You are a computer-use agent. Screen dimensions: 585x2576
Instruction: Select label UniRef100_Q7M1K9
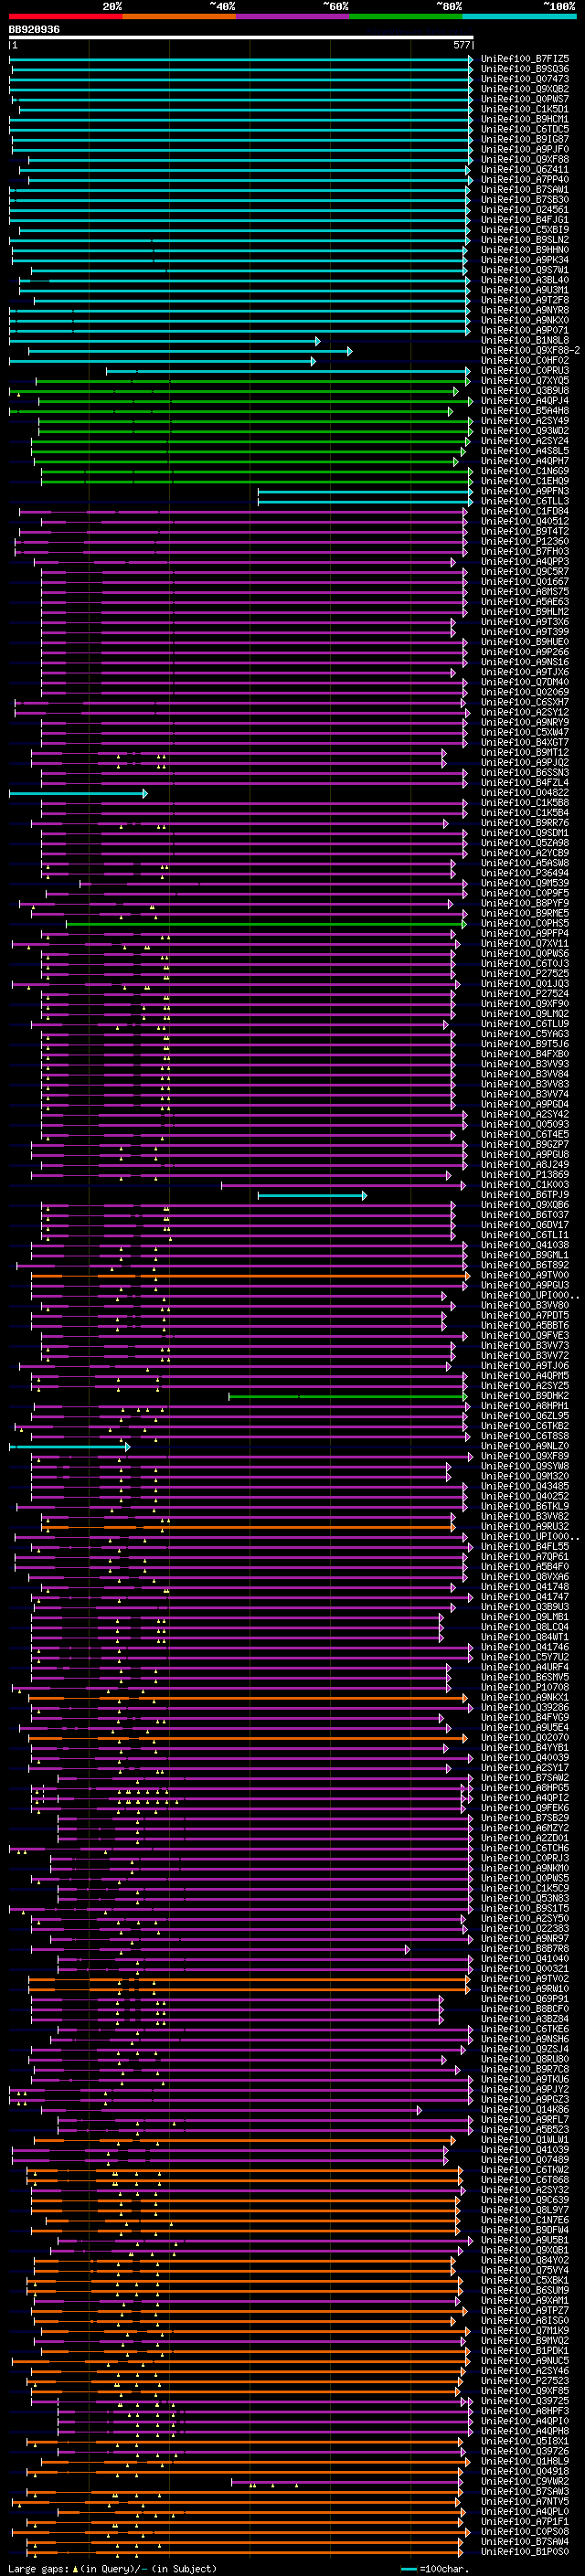(x=525, y=2330)
